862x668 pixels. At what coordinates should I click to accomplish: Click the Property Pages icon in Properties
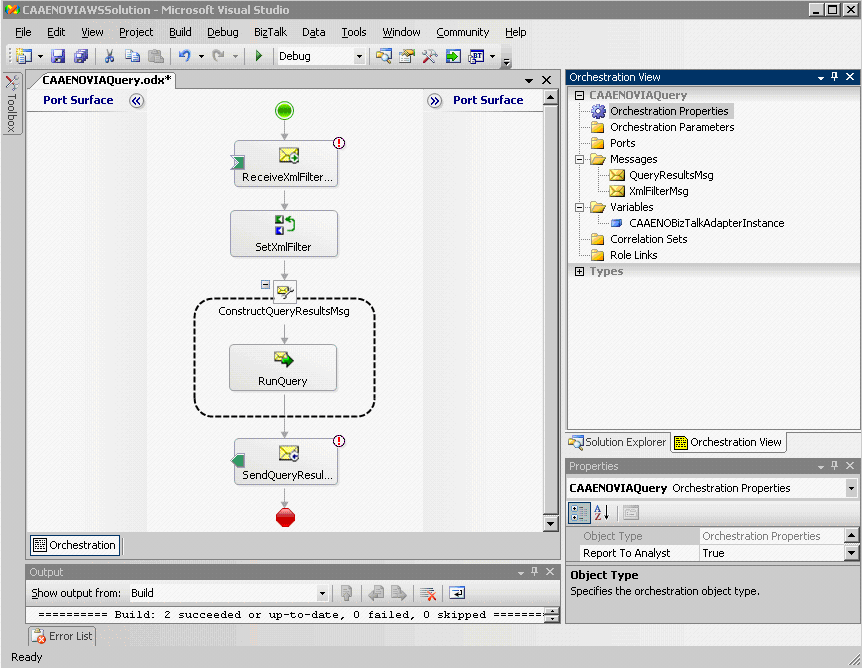(x=631, y=513)
